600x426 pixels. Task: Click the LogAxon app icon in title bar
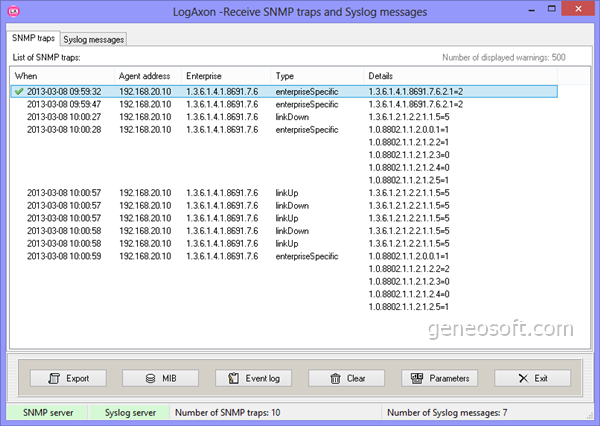(13, 11)
